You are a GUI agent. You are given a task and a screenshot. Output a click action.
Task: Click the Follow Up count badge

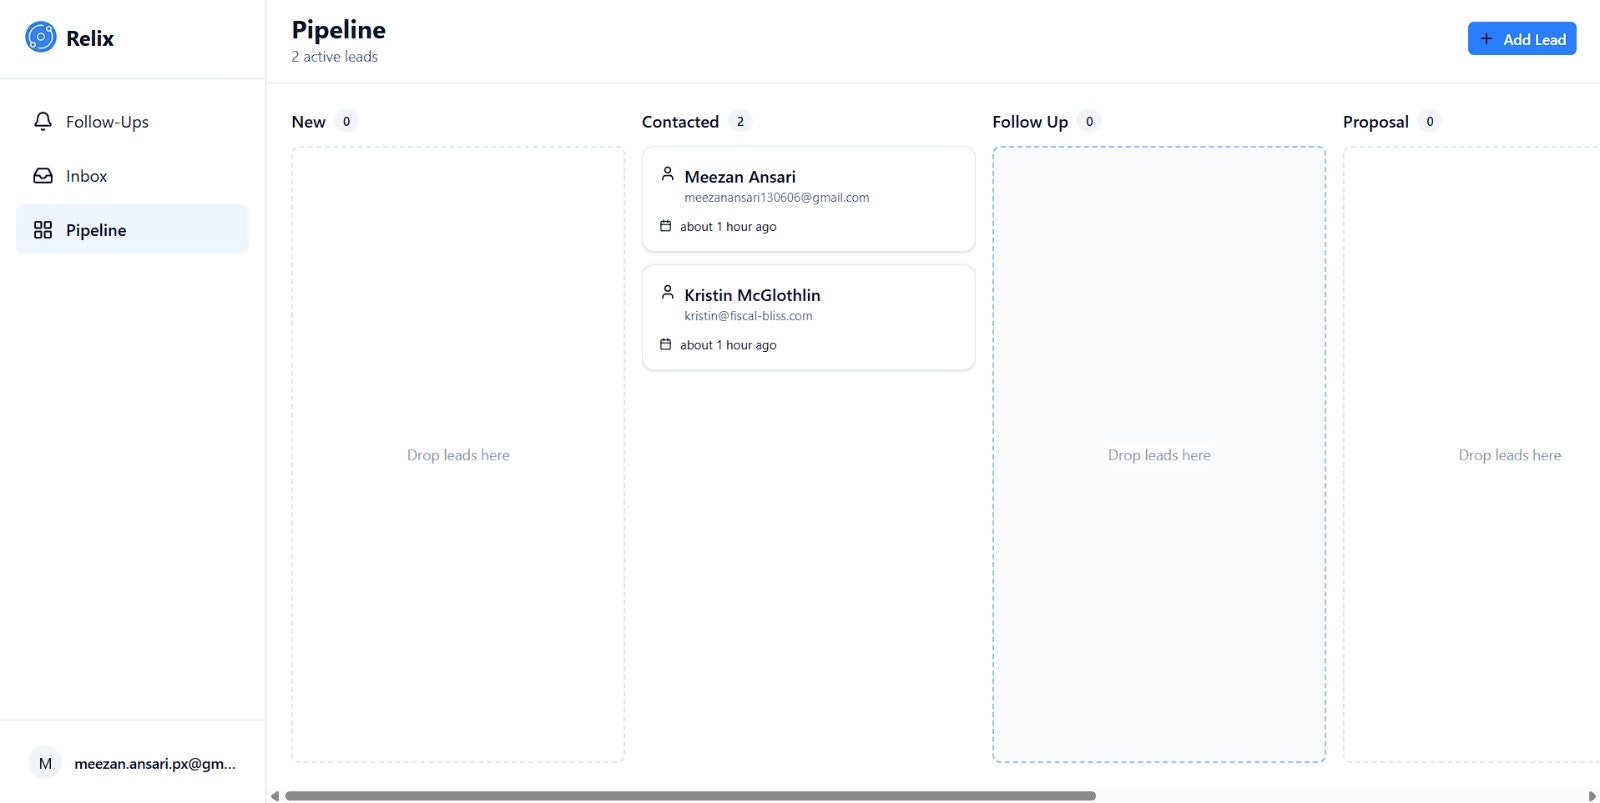point(1089,121)
